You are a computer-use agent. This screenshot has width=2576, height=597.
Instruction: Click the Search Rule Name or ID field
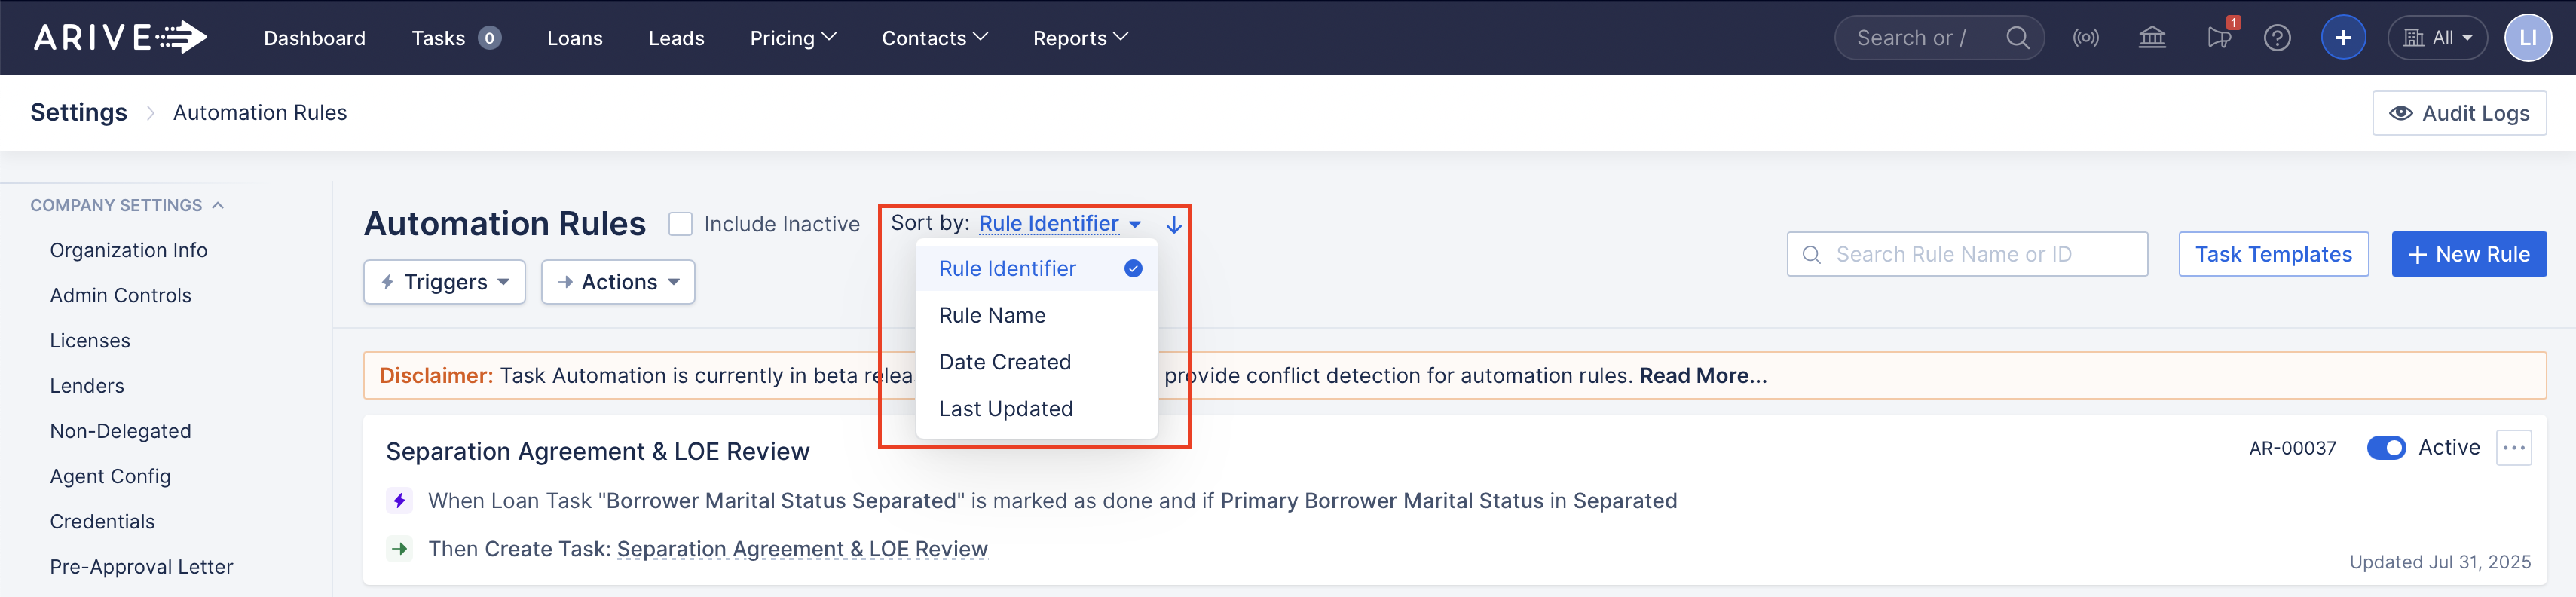coord(1966,254)
